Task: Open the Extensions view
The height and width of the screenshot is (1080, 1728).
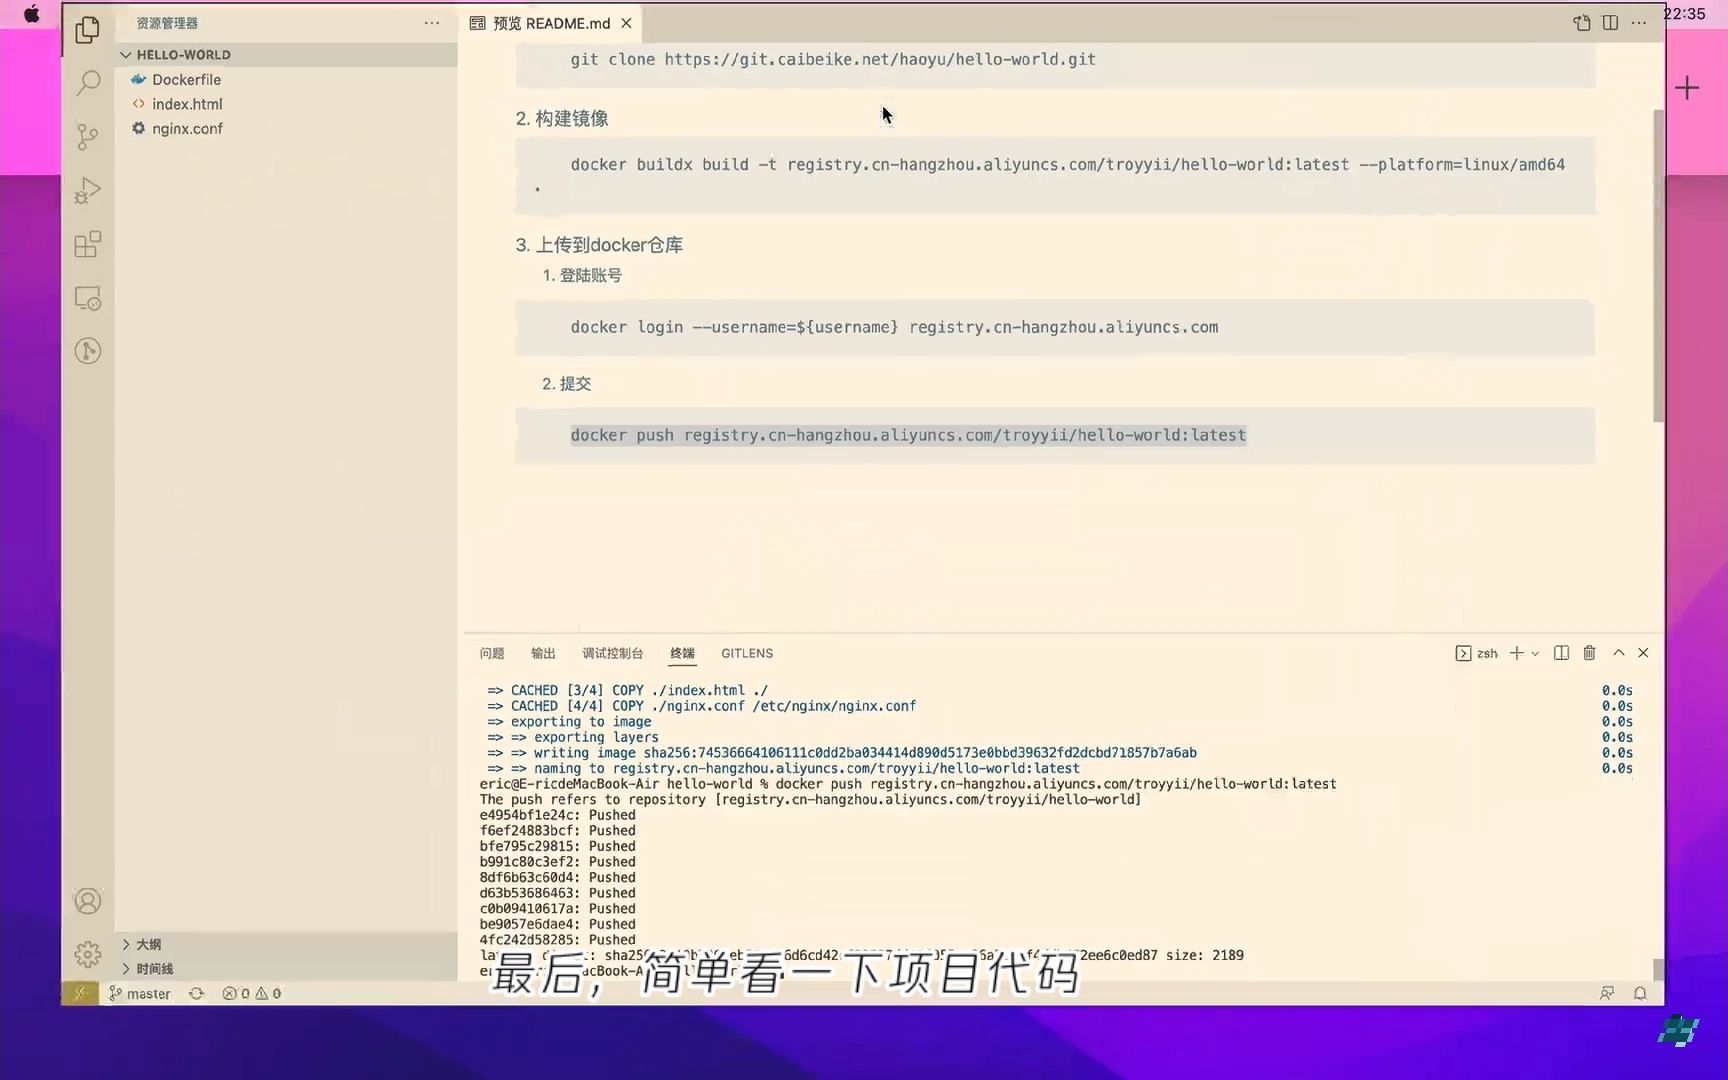Action: coord(88,244)
